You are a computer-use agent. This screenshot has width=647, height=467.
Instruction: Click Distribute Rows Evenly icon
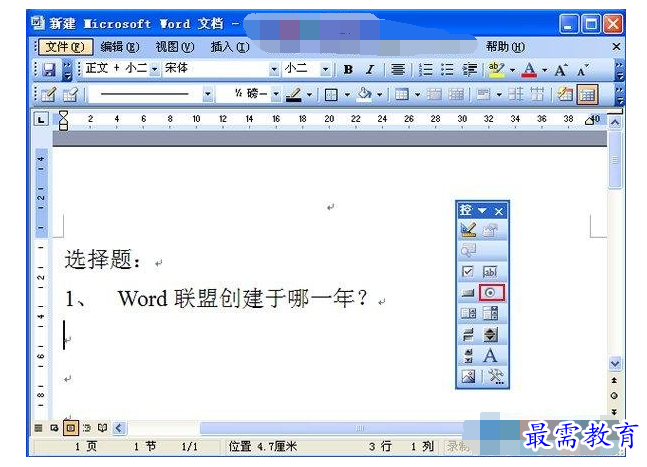pyautogui.click(x=516, y=95)
